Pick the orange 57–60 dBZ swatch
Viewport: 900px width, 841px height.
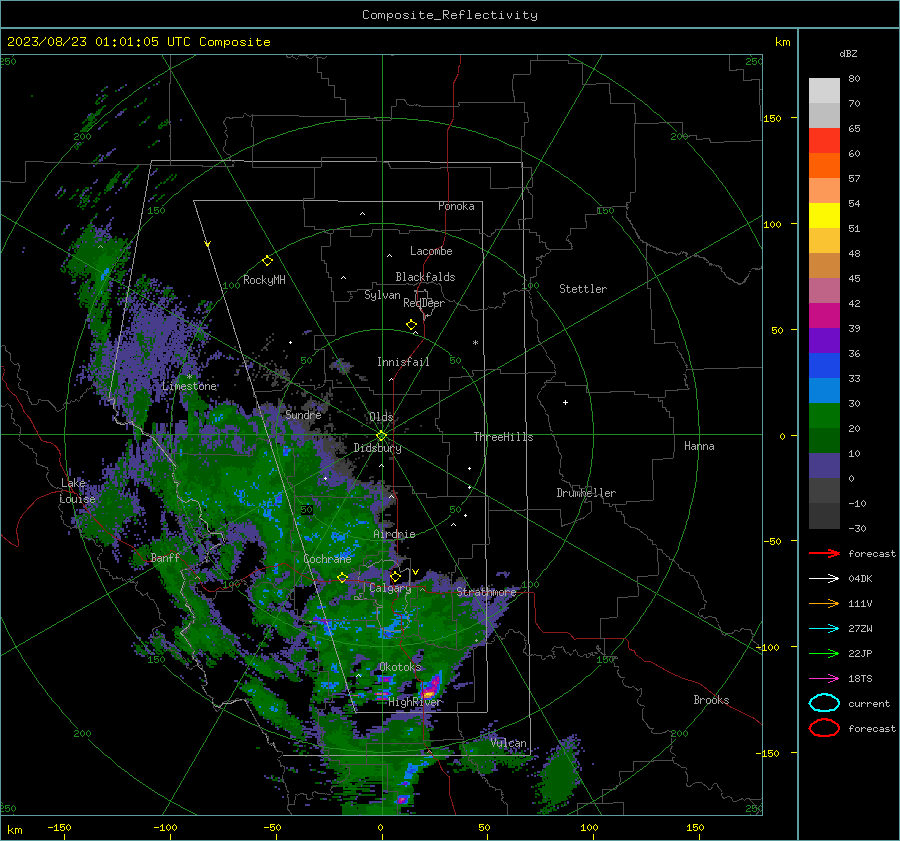pyautogui.click(x=824, y=165)
